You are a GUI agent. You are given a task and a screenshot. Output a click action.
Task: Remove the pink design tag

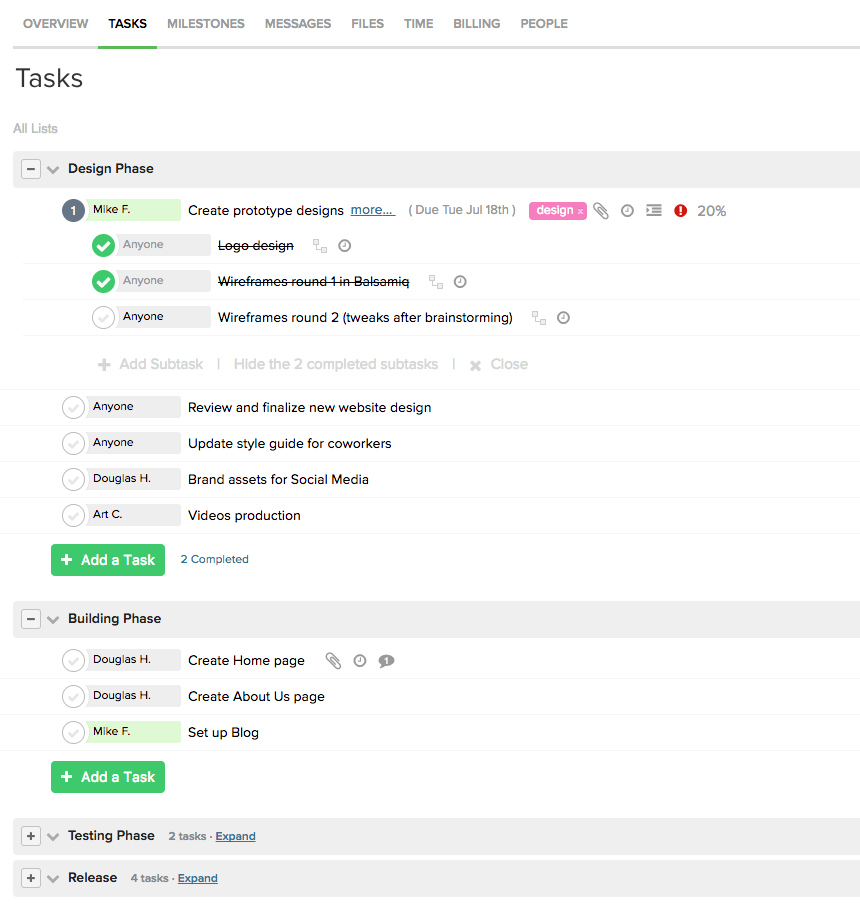pos(580,212)
